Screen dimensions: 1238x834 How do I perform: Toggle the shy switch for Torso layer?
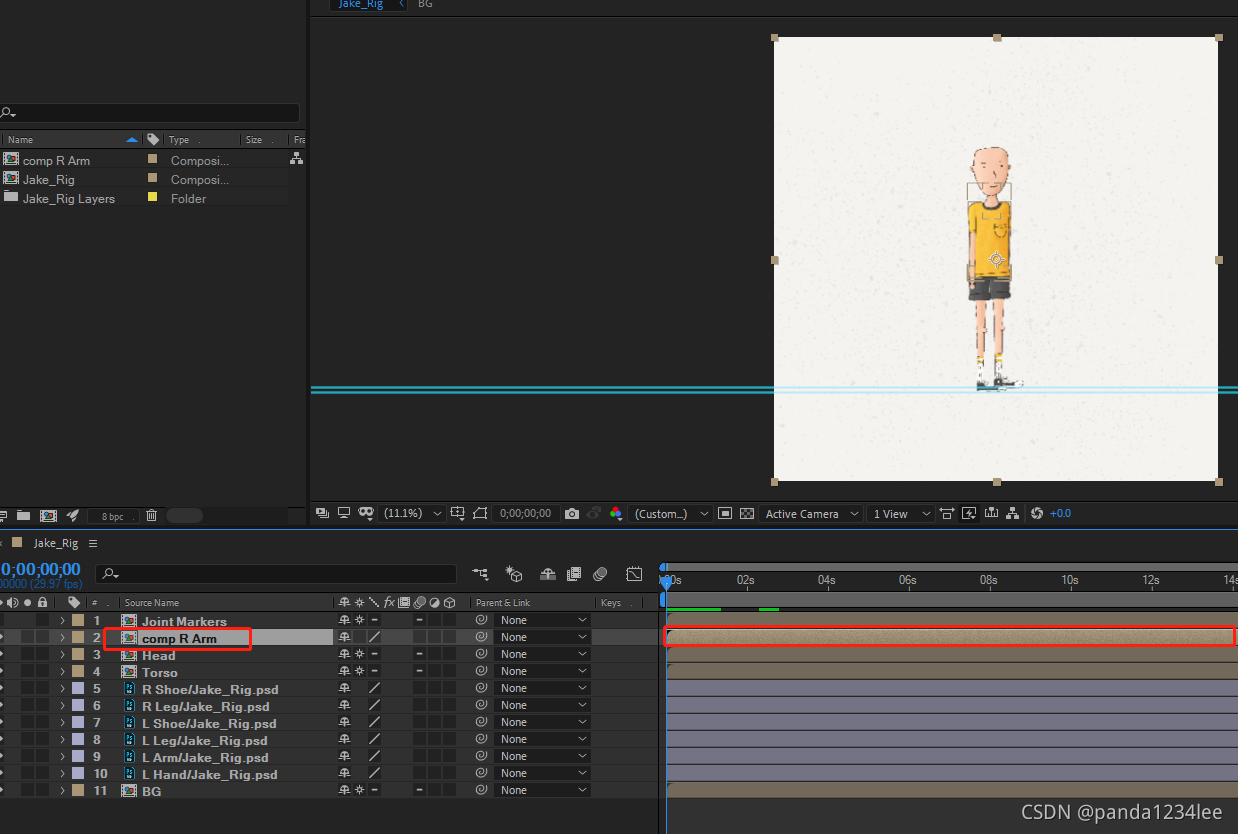345,672
